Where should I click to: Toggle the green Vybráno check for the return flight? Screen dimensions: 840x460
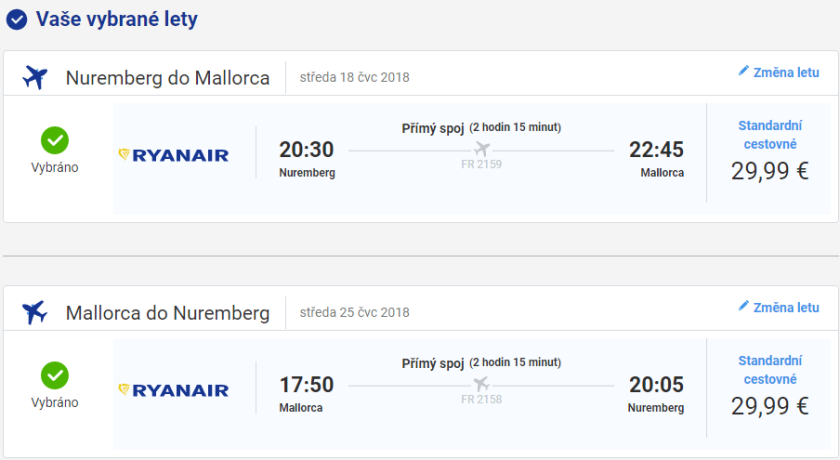click(55, 375)
